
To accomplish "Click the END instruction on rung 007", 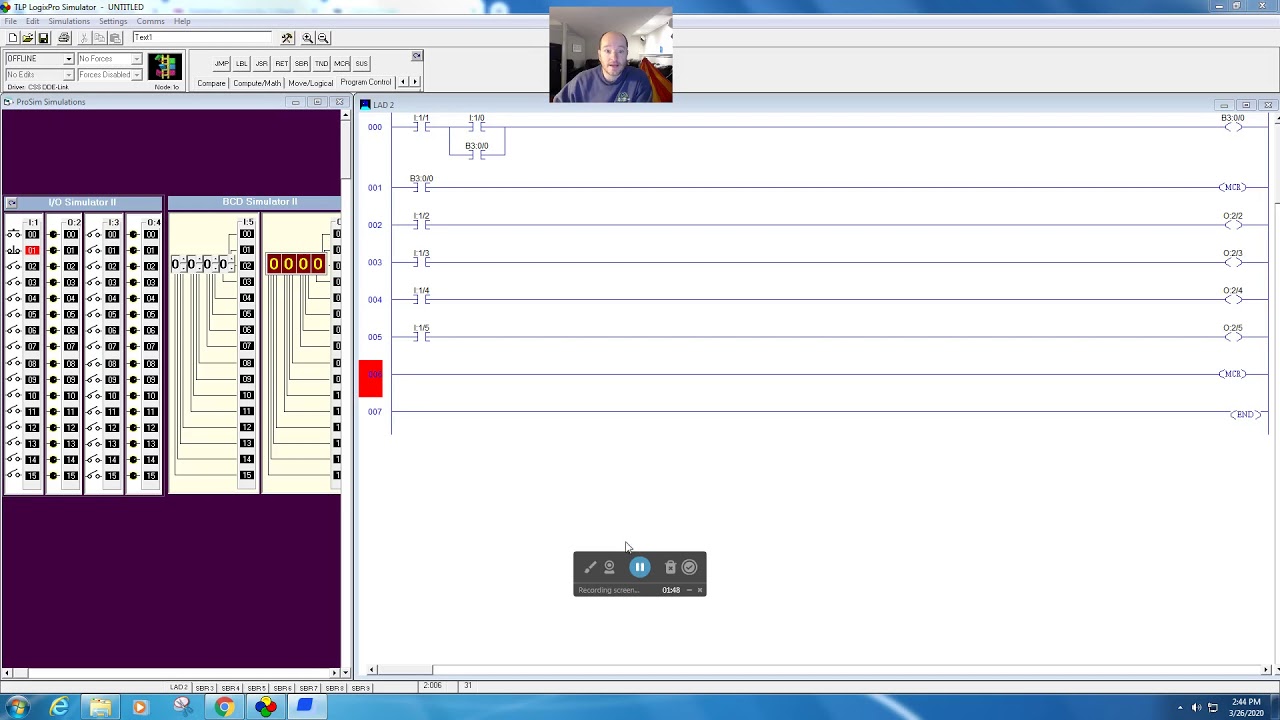I will coord(1245,414).
